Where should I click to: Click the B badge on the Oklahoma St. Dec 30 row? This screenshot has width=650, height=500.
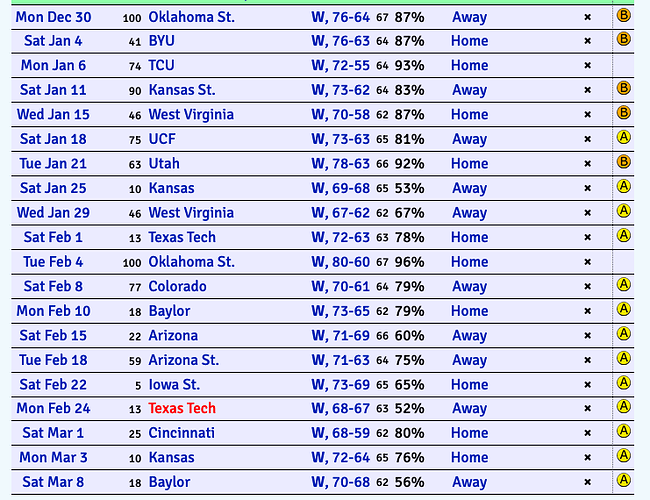623,16
